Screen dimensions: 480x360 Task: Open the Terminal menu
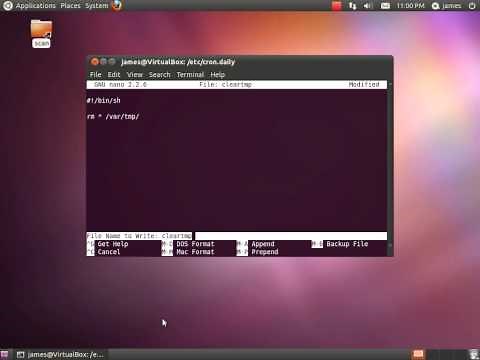(190, 75)
